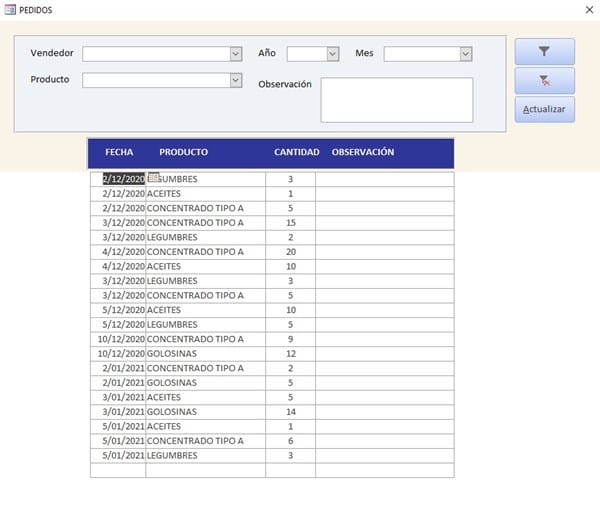Open the date picker icon in first row
Image resolution: width=600 pixels, height=507 pixels.
[x=154, y=178]
